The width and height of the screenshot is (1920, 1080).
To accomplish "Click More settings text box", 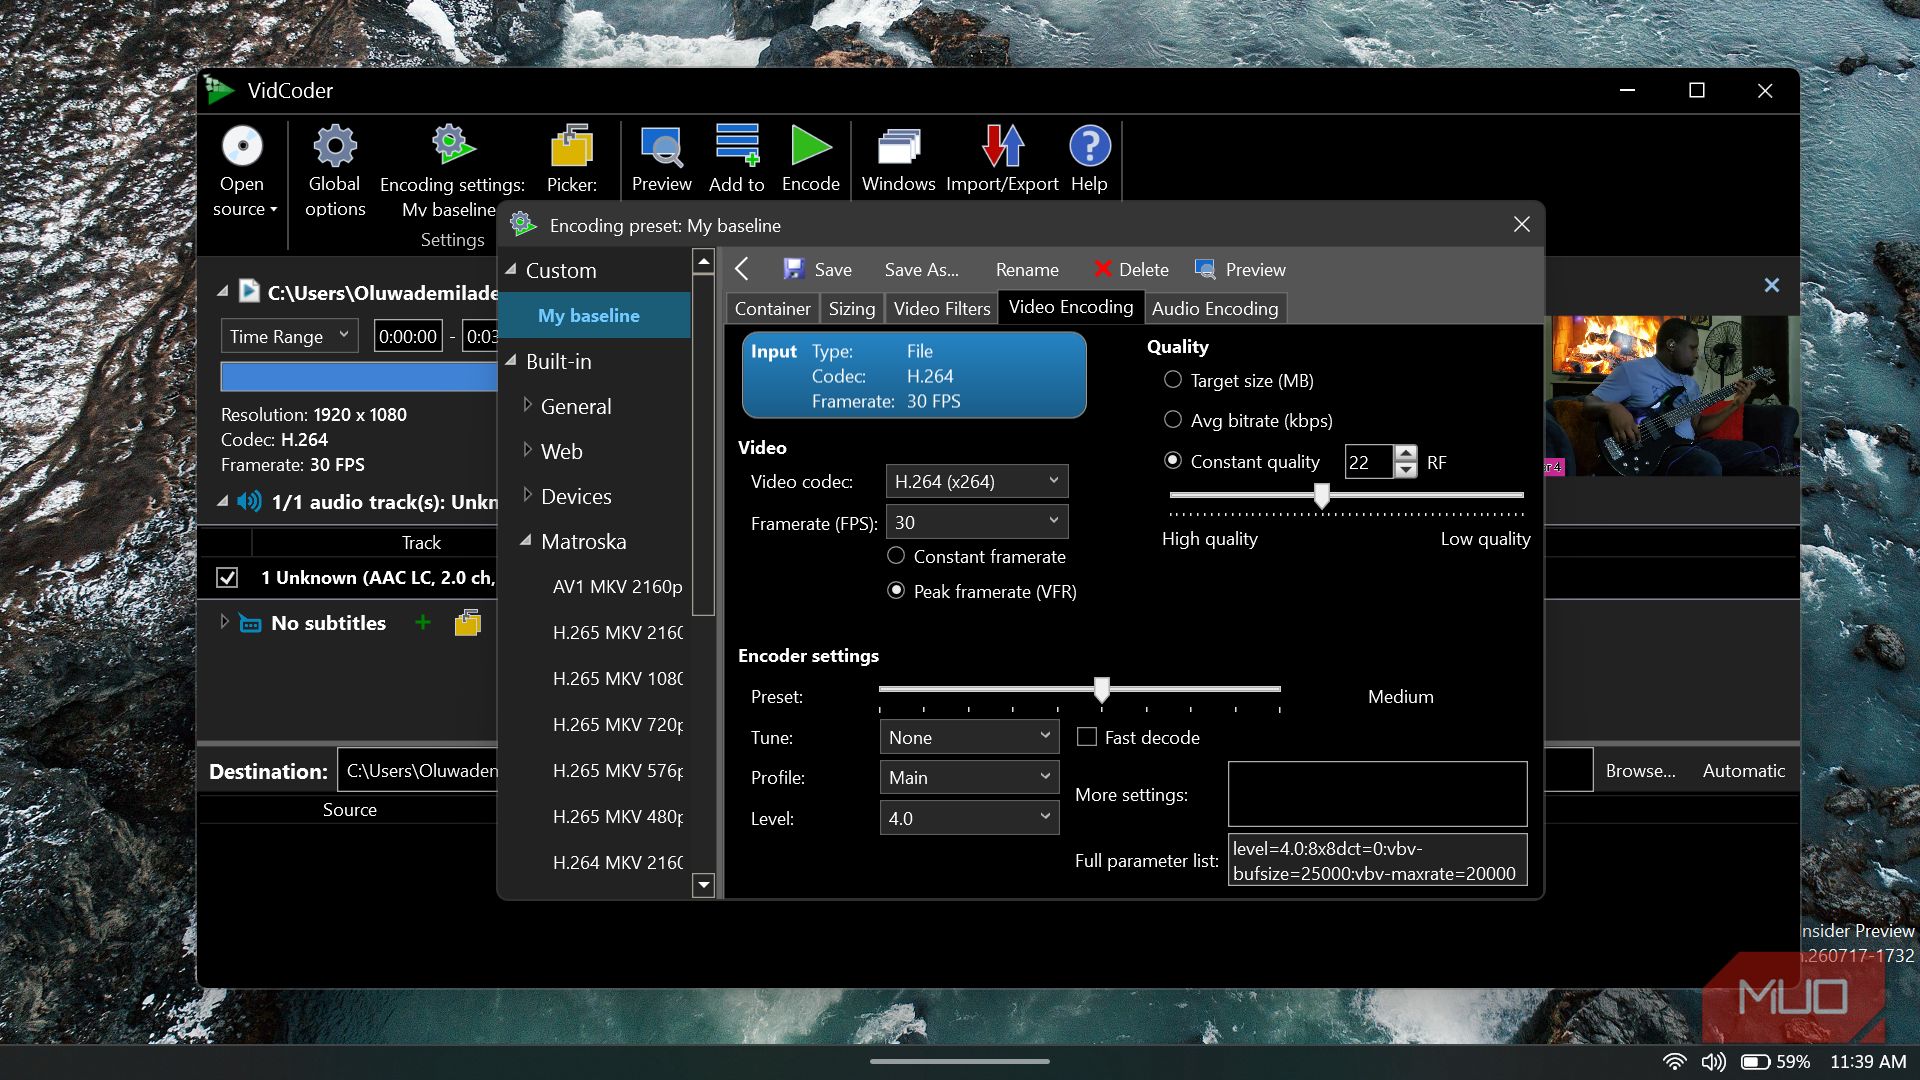I will click(x=1377, y=794).
